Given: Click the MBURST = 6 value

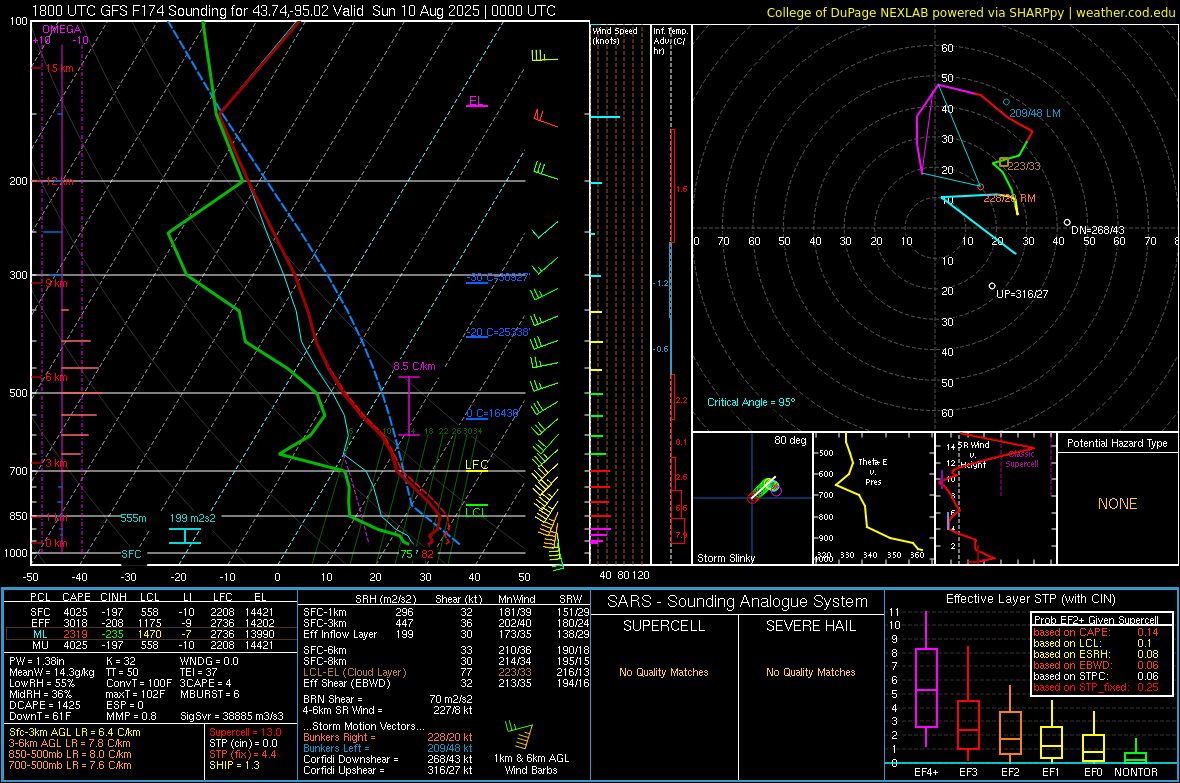Looking at the screenshot, I should tap(210, 693).
